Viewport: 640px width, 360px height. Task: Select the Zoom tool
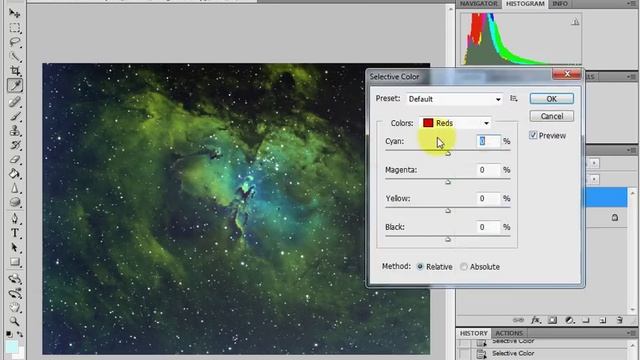pyautogui.click(x=15, y=321)
